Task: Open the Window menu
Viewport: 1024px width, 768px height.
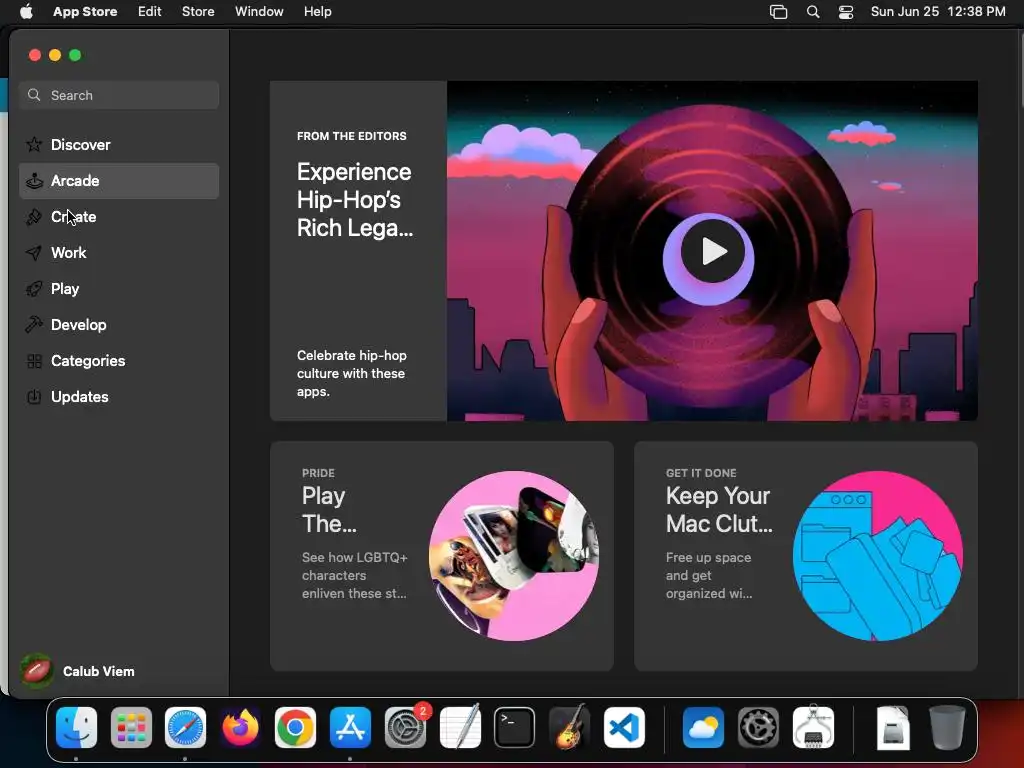Action: tap(259, 12)
